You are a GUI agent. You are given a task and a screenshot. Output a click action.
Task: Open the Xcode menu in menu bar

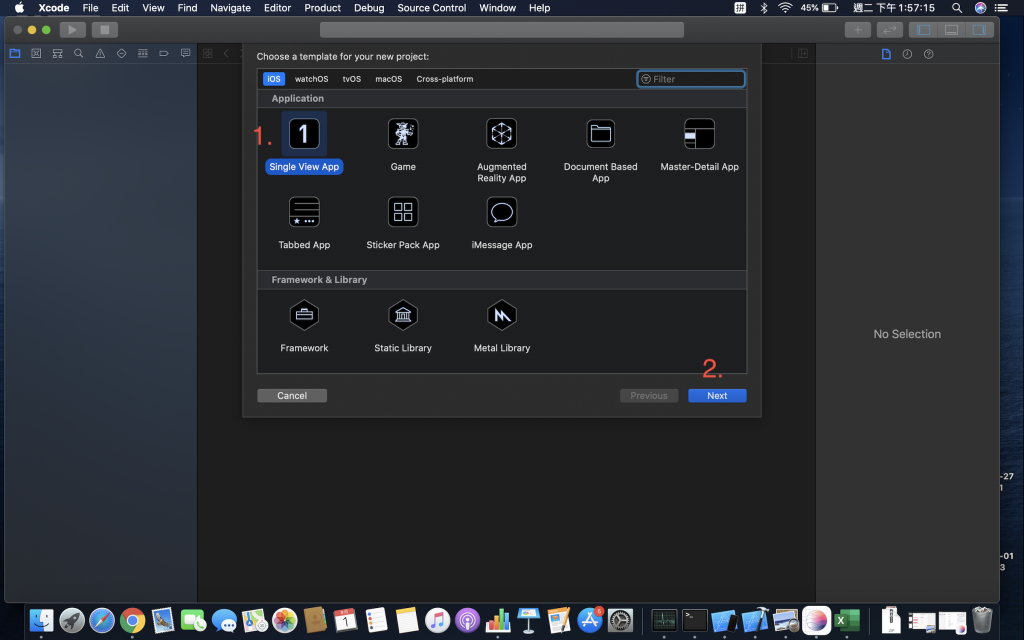54,8
